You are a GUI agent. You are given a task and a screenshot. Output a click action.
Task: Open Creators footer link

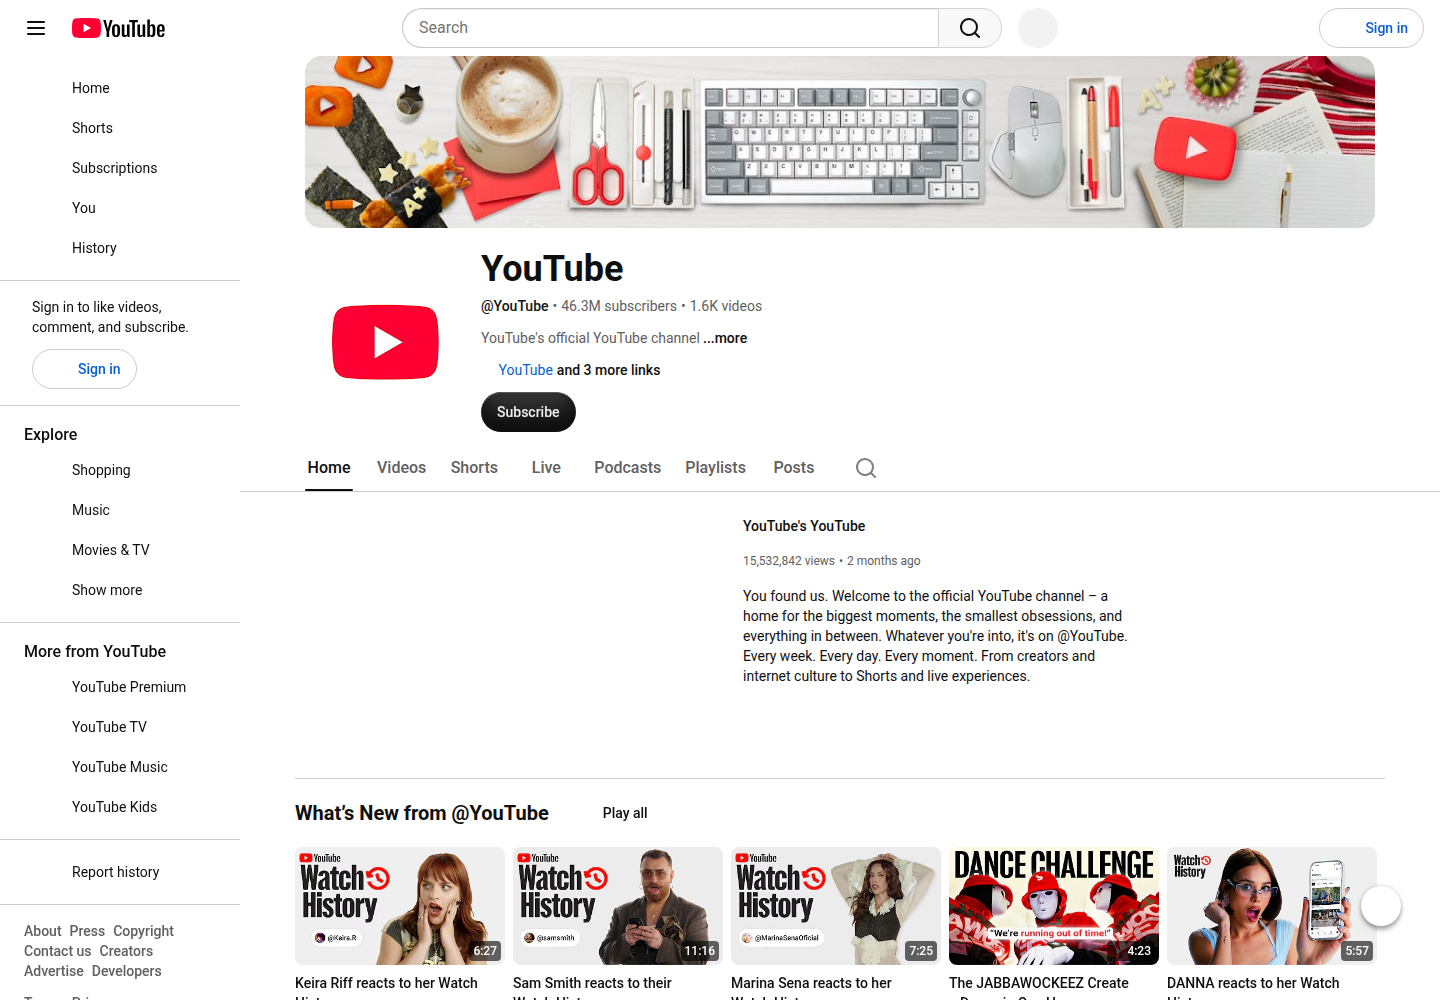click(126, 951)
